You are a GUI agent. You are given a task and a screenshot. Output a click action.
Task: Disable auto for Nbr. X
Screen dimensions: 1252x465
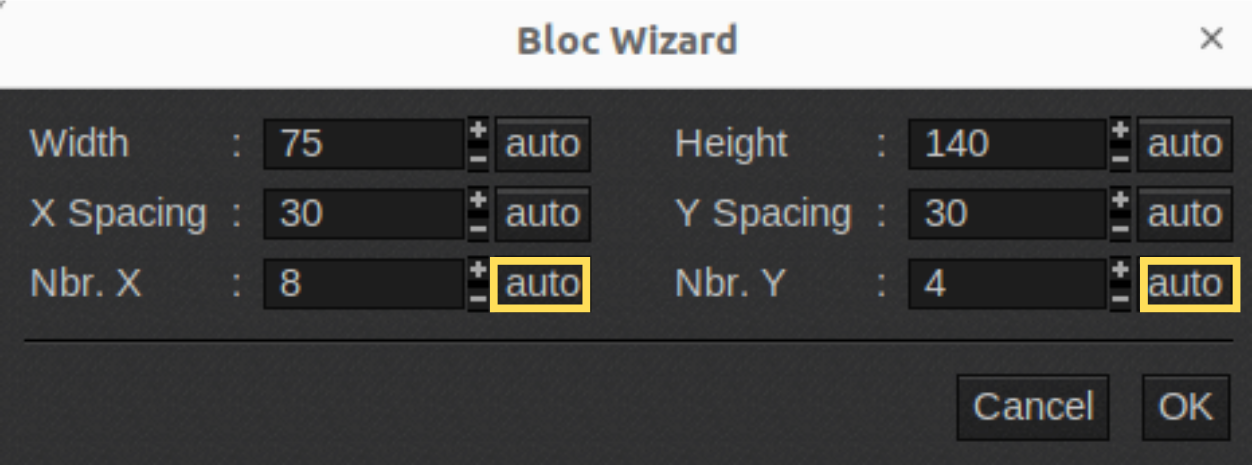542,284
